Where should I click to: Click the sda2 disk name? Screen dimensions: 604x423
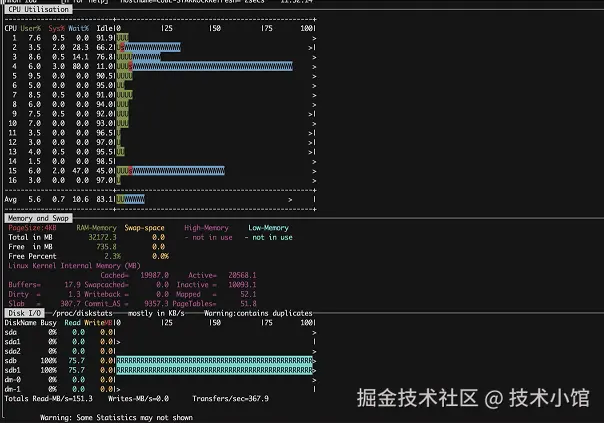coord(12,351)
